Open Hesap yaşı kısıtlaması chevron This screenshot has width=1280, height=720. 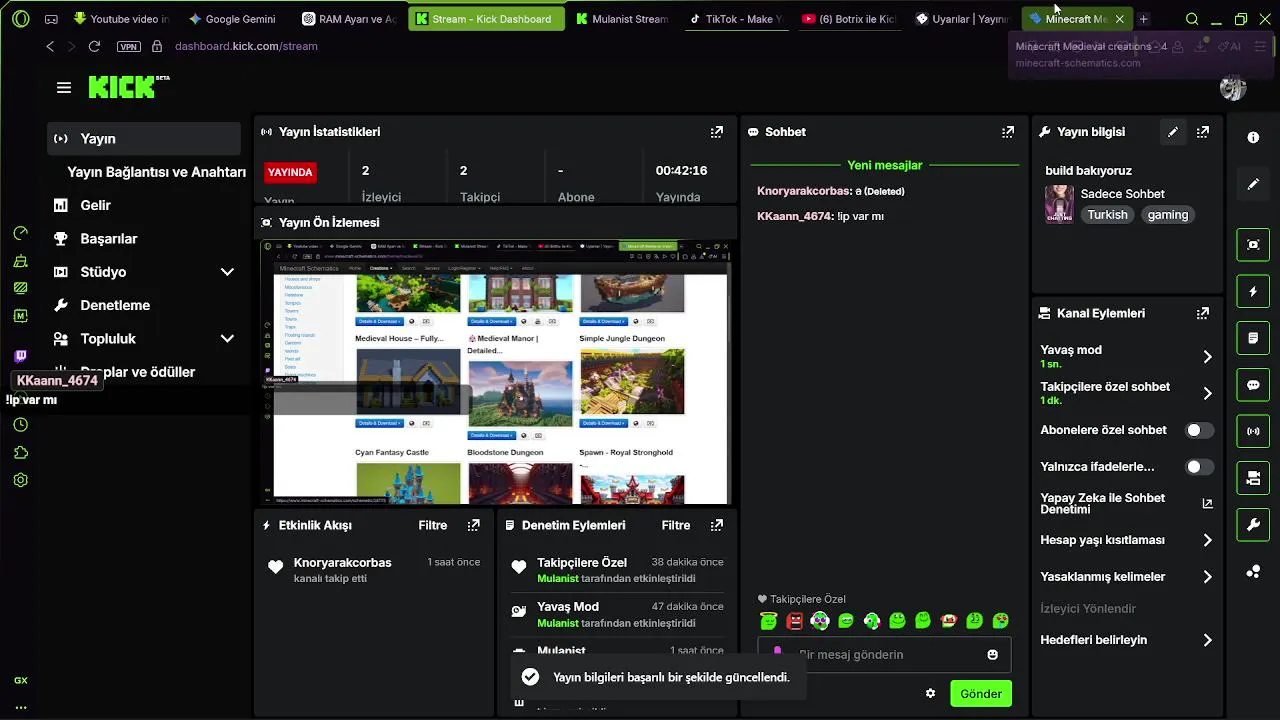pyautogui.click(x=1207, y=540)
